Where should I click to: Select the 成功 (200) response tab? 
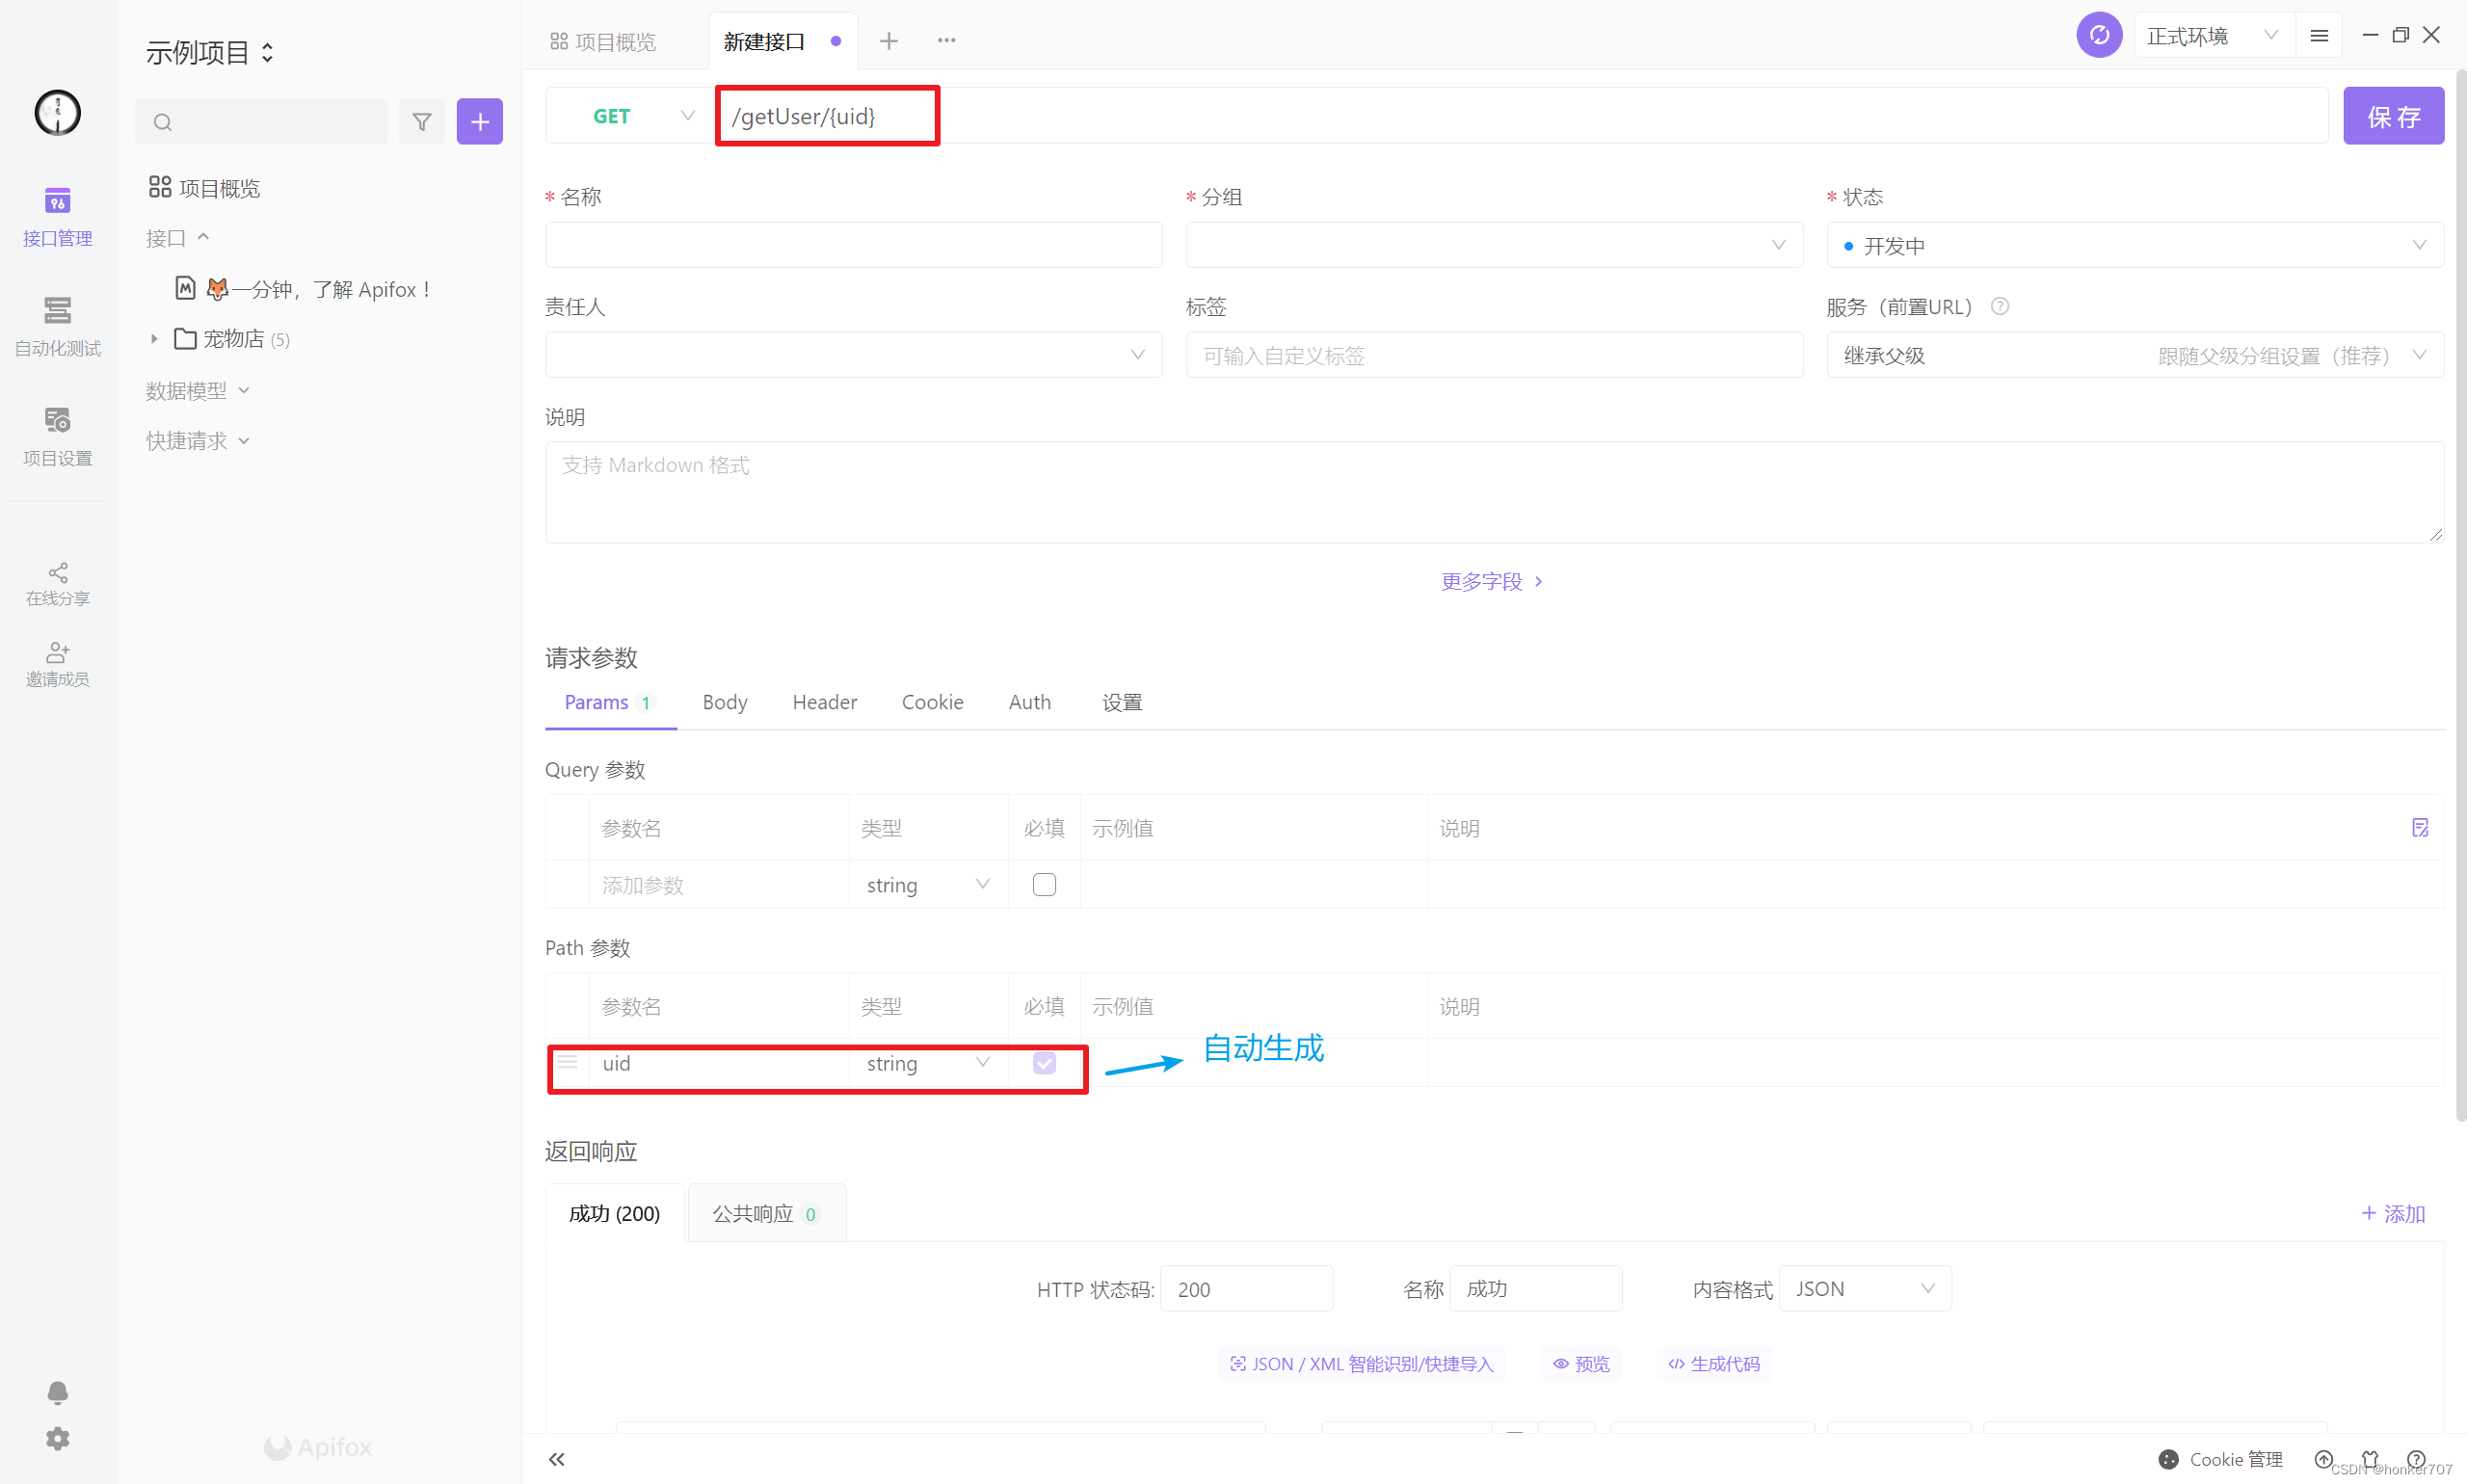coord(614,1213)
